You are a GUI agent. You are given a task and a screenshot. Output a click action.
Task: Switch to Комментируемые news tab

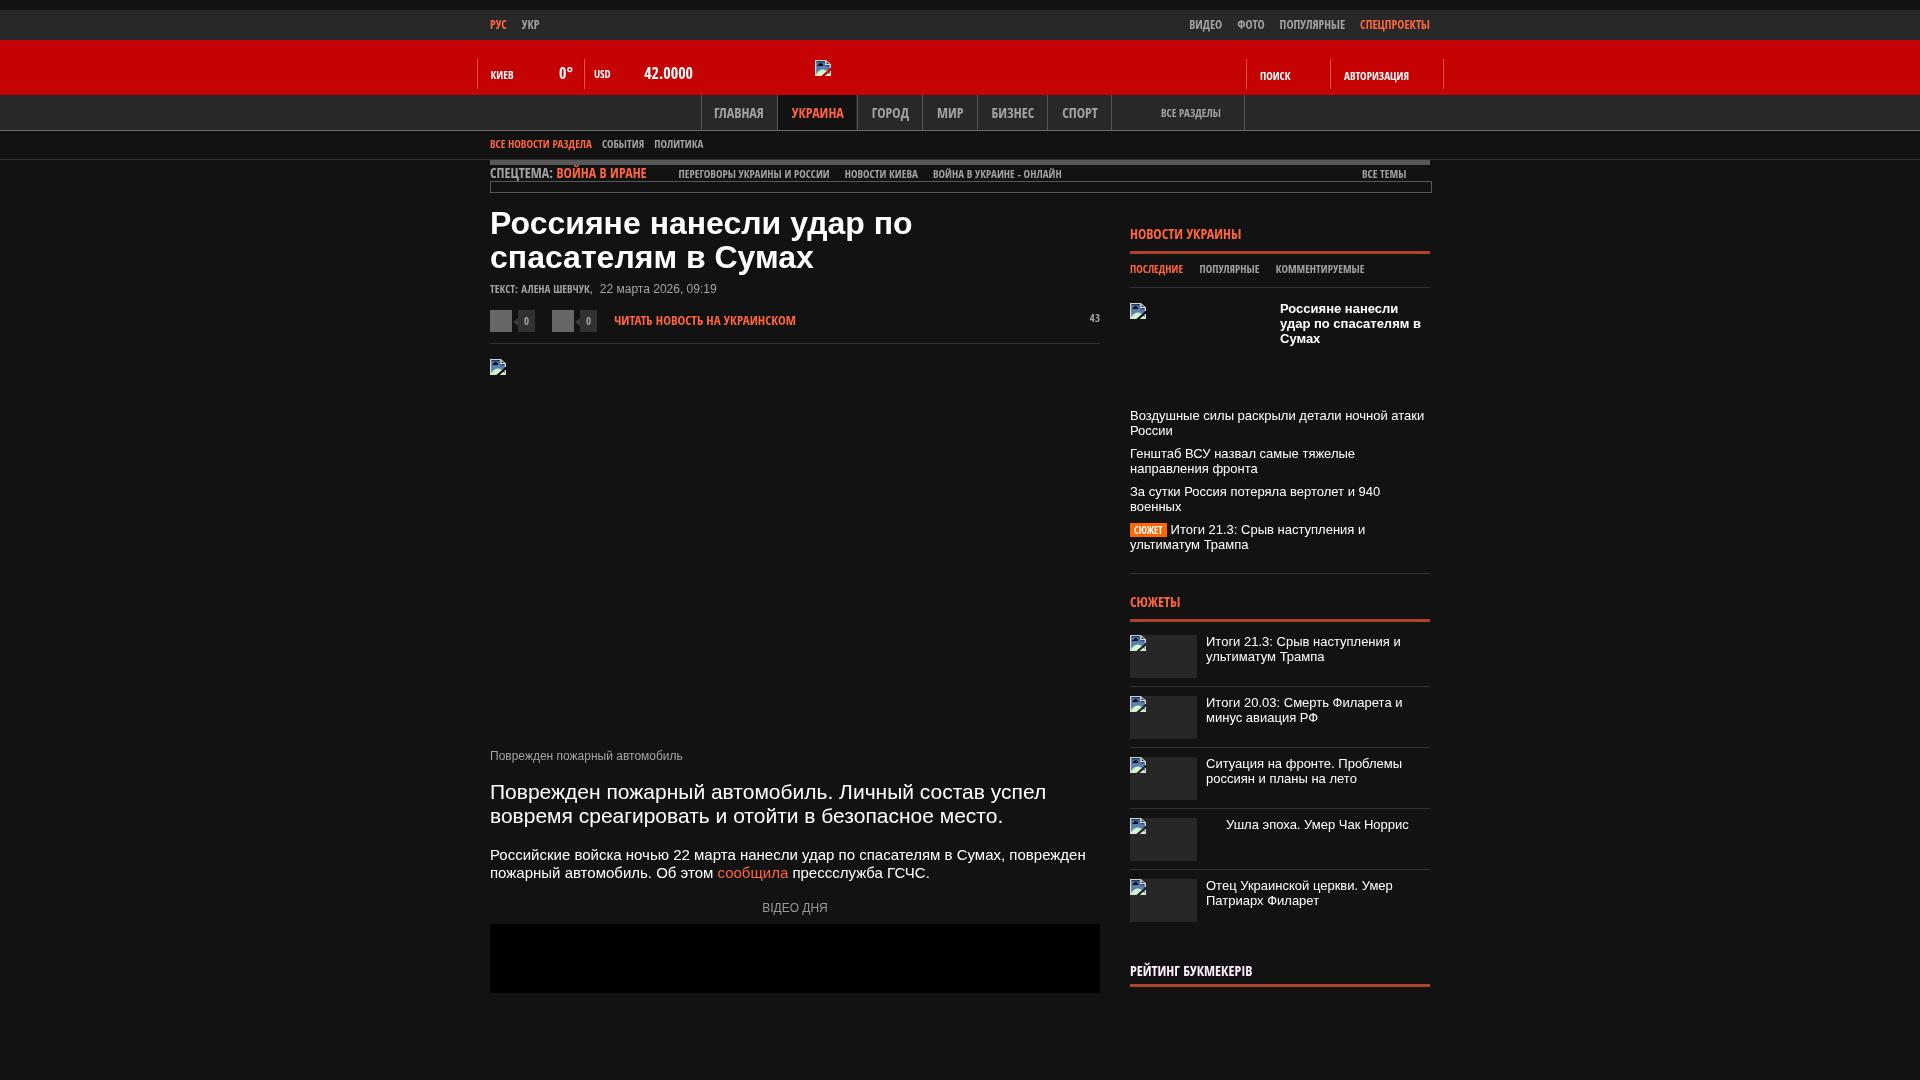(x=1319, y=269)
